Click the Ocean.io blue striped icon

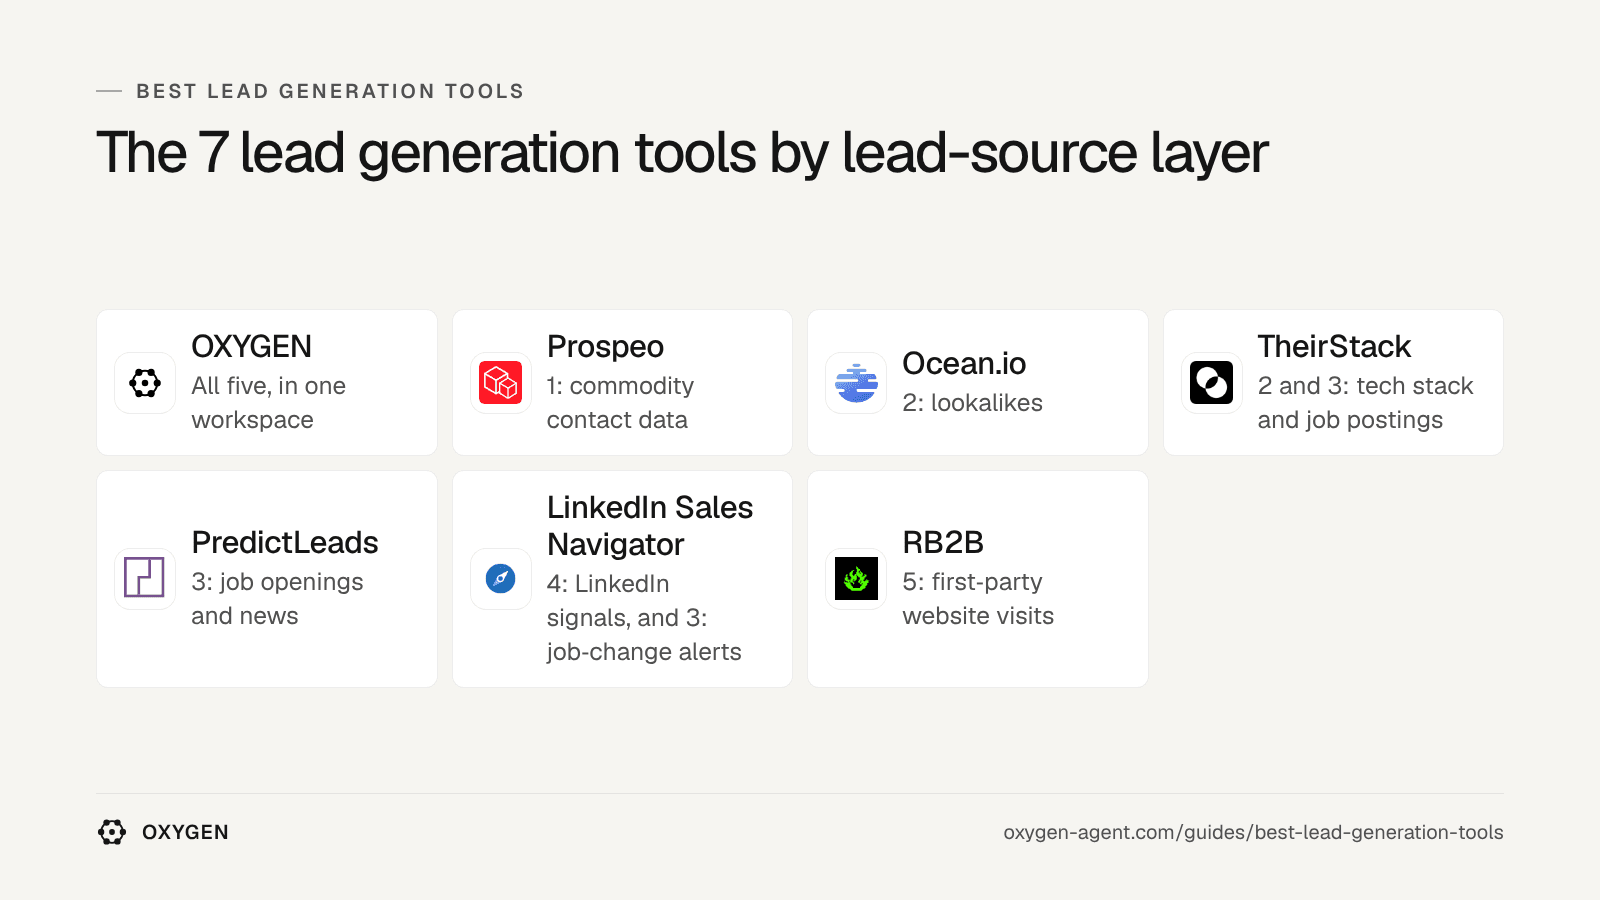point(856,383)
